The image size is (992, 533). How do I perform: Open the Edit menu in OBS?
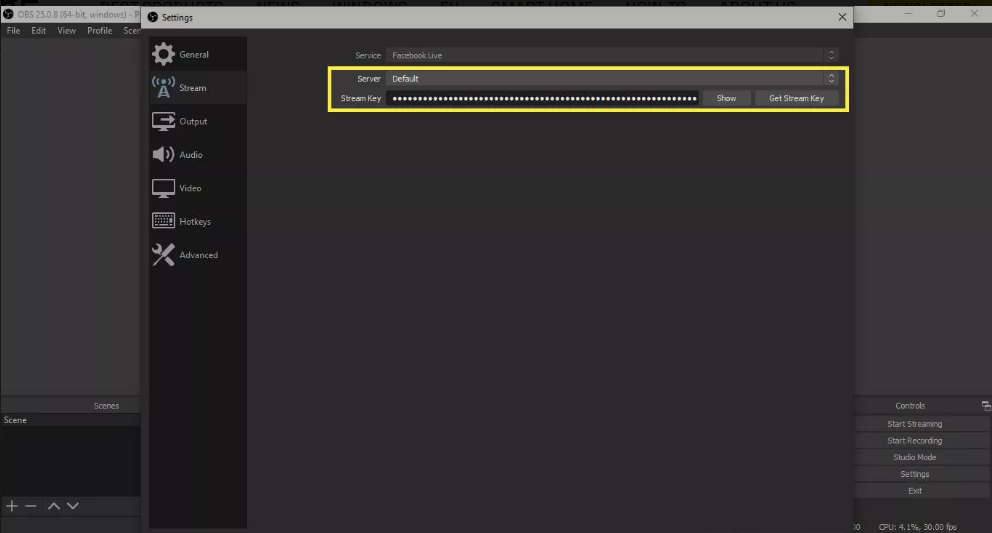pyautogui.click(x=39, y=30)
